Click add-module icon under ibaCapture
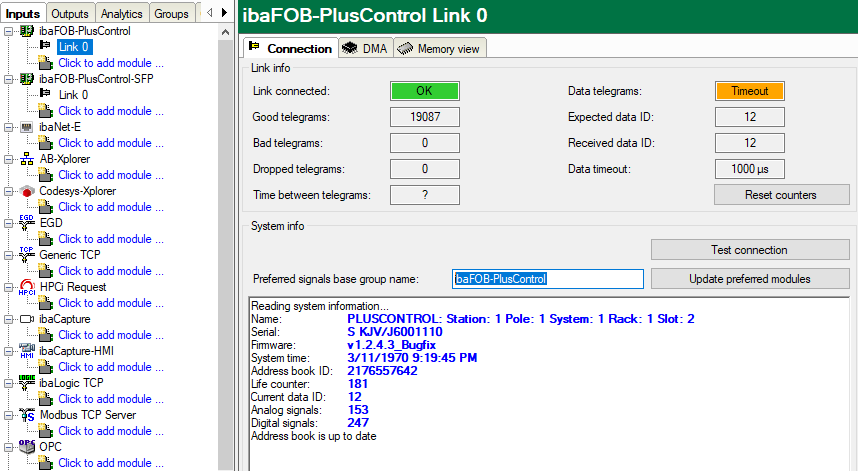 (x=46, y=335)
